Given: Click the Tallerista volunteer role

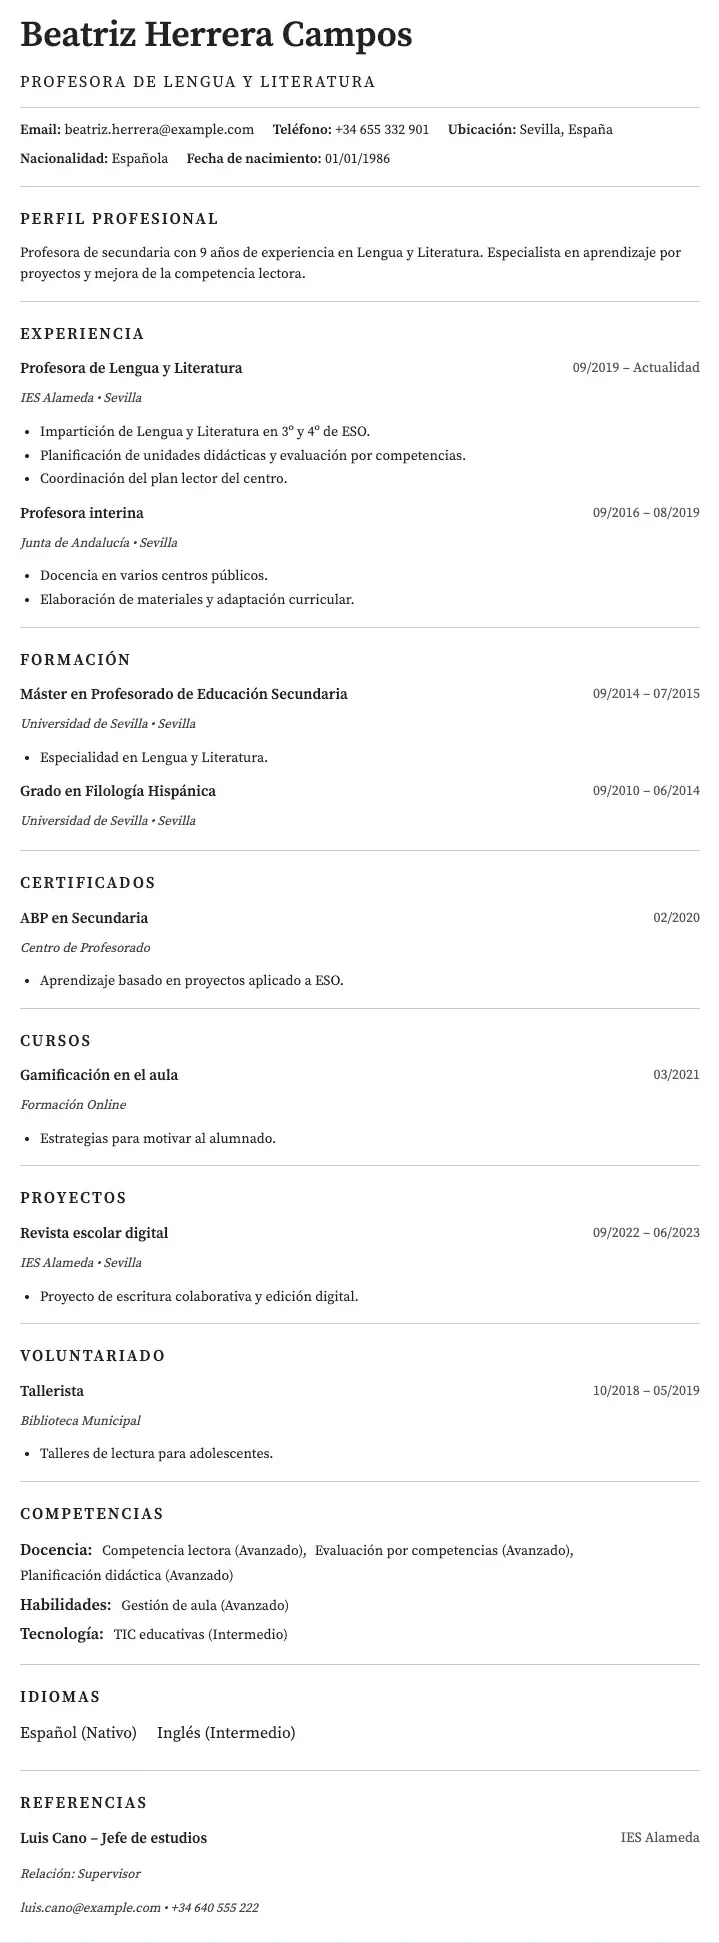Looking at the screenshot, I should coord(52,1391).
